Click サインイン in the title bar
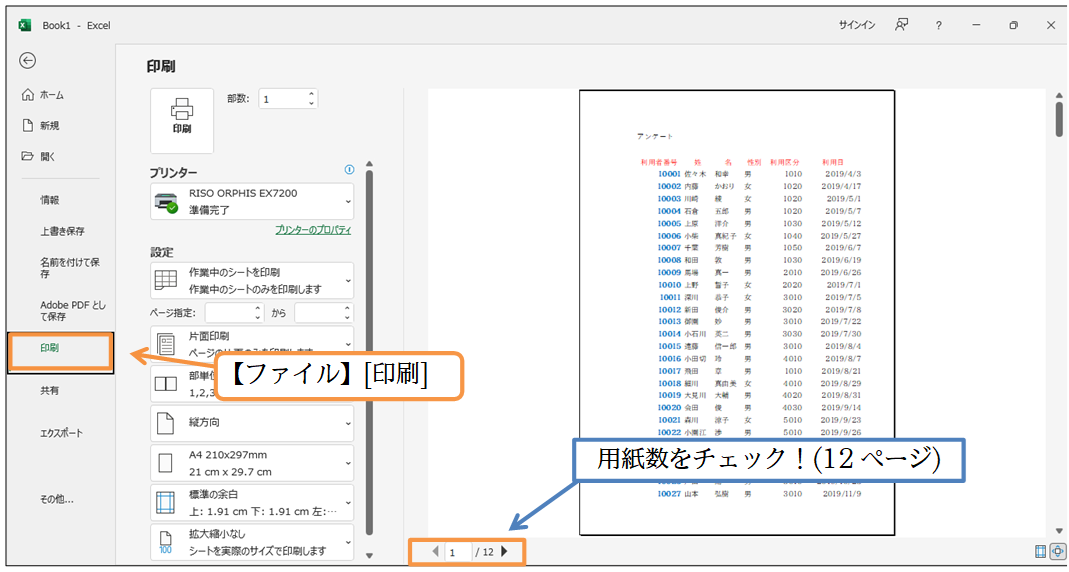Viewport: 1069px width, 572px height. [x=857, y=25]
